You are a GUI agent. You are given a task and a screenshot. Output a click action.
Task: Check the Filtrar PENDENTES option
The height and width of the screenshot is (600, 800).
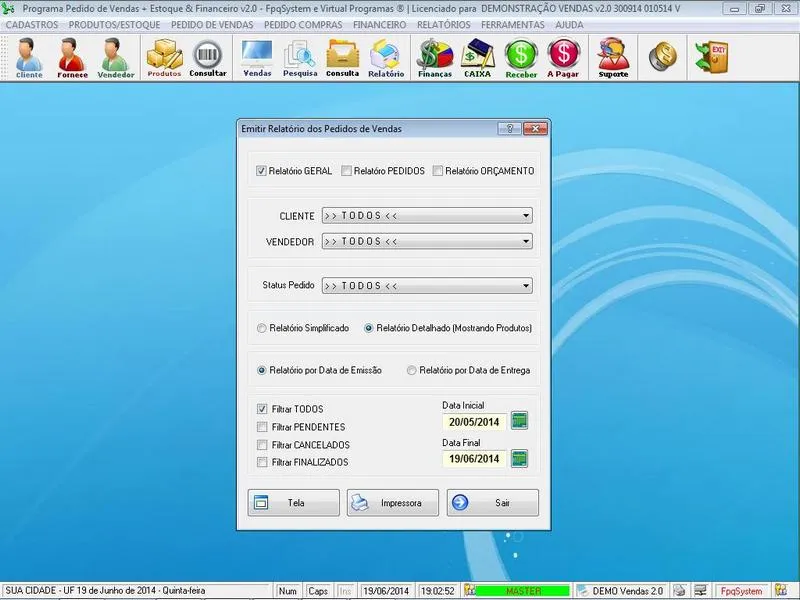point(262,427)
